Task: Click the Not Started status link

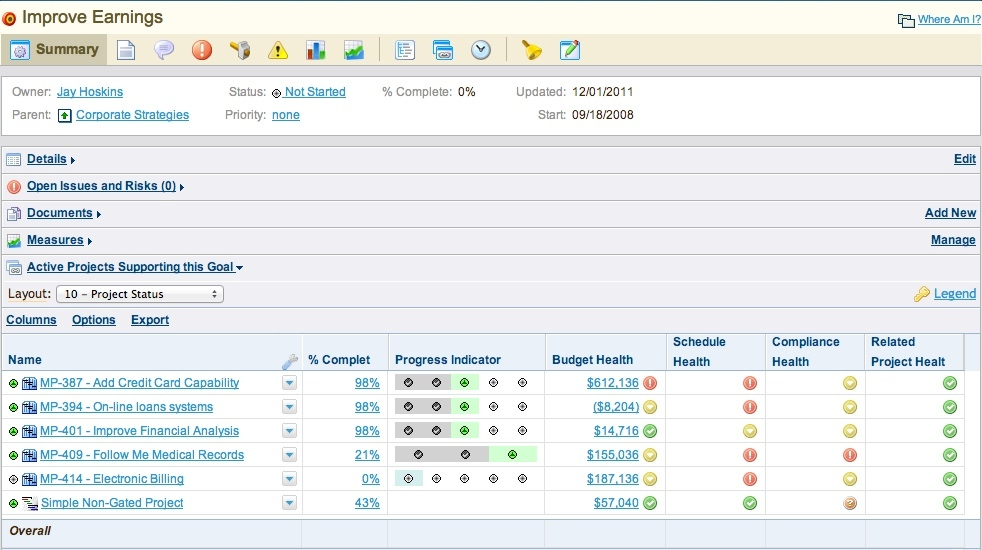Action: (315, 91)
